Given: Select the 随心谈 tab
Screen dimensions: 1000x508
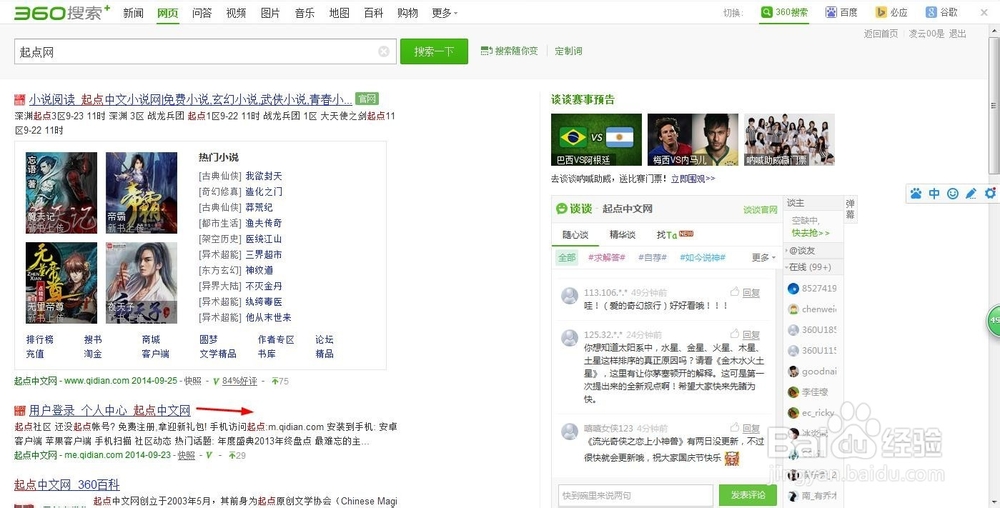Looking at the screenshot, I should tap(575, 235).
